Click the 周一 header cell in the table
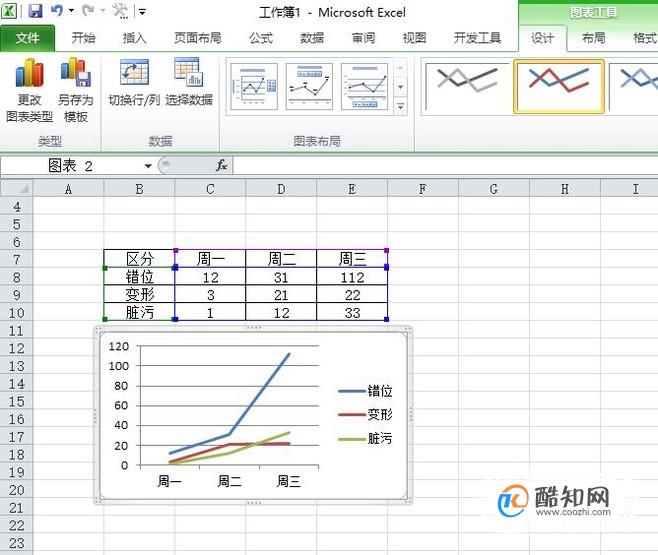Viewport: 658px width, 555px height. tap(210, 259)
